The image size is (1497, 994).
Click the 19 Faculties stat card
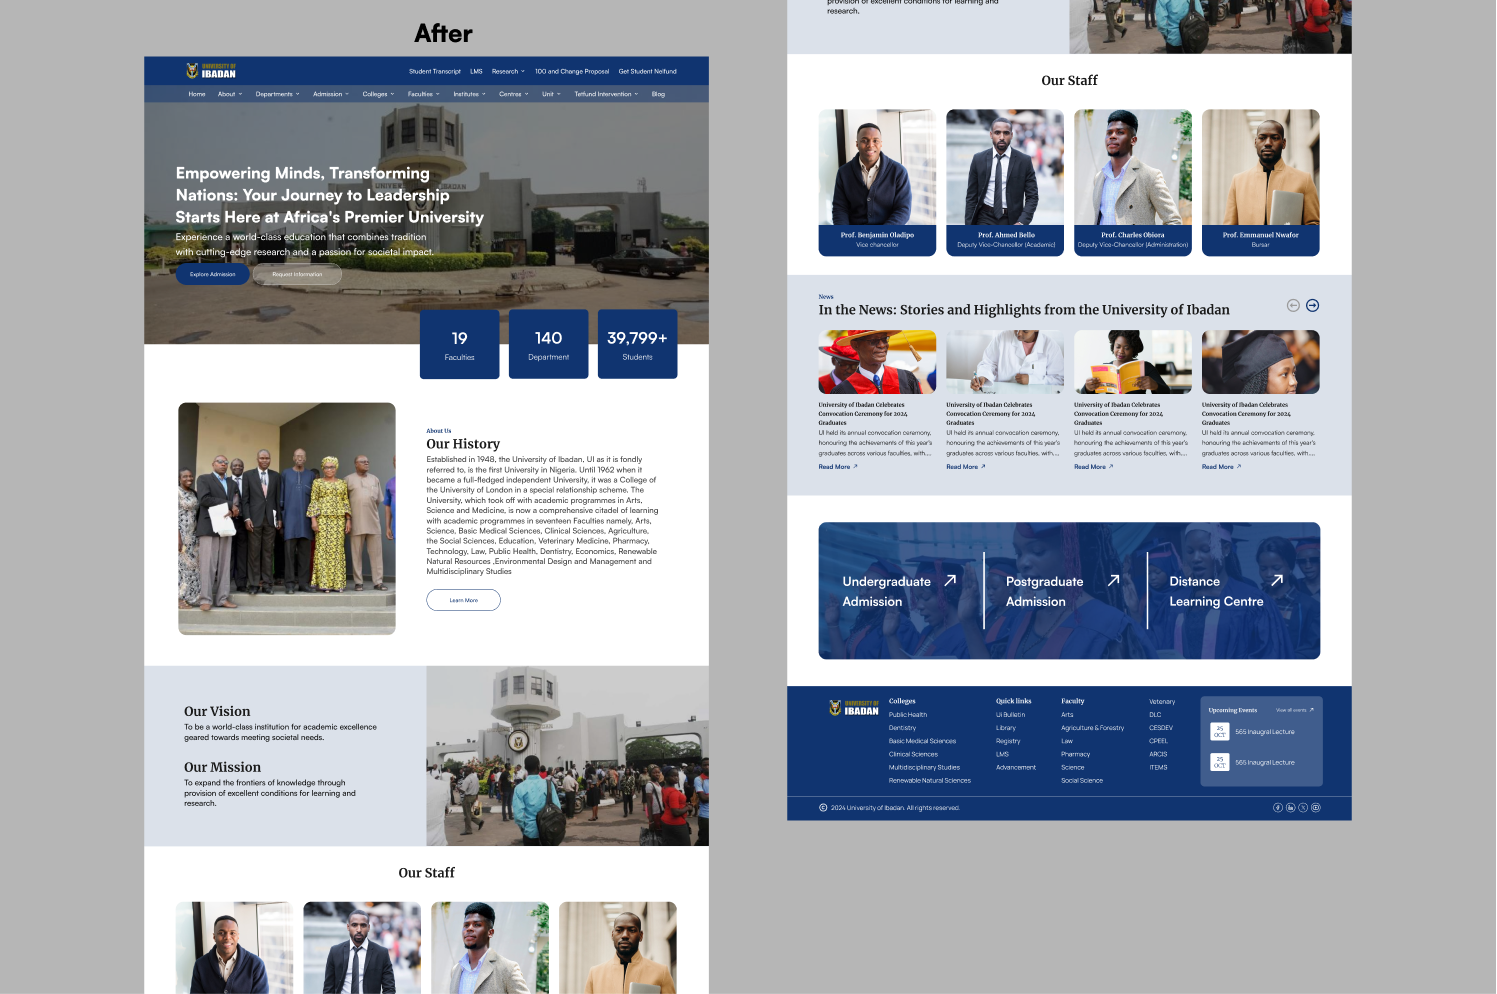[x=459, y=344]
